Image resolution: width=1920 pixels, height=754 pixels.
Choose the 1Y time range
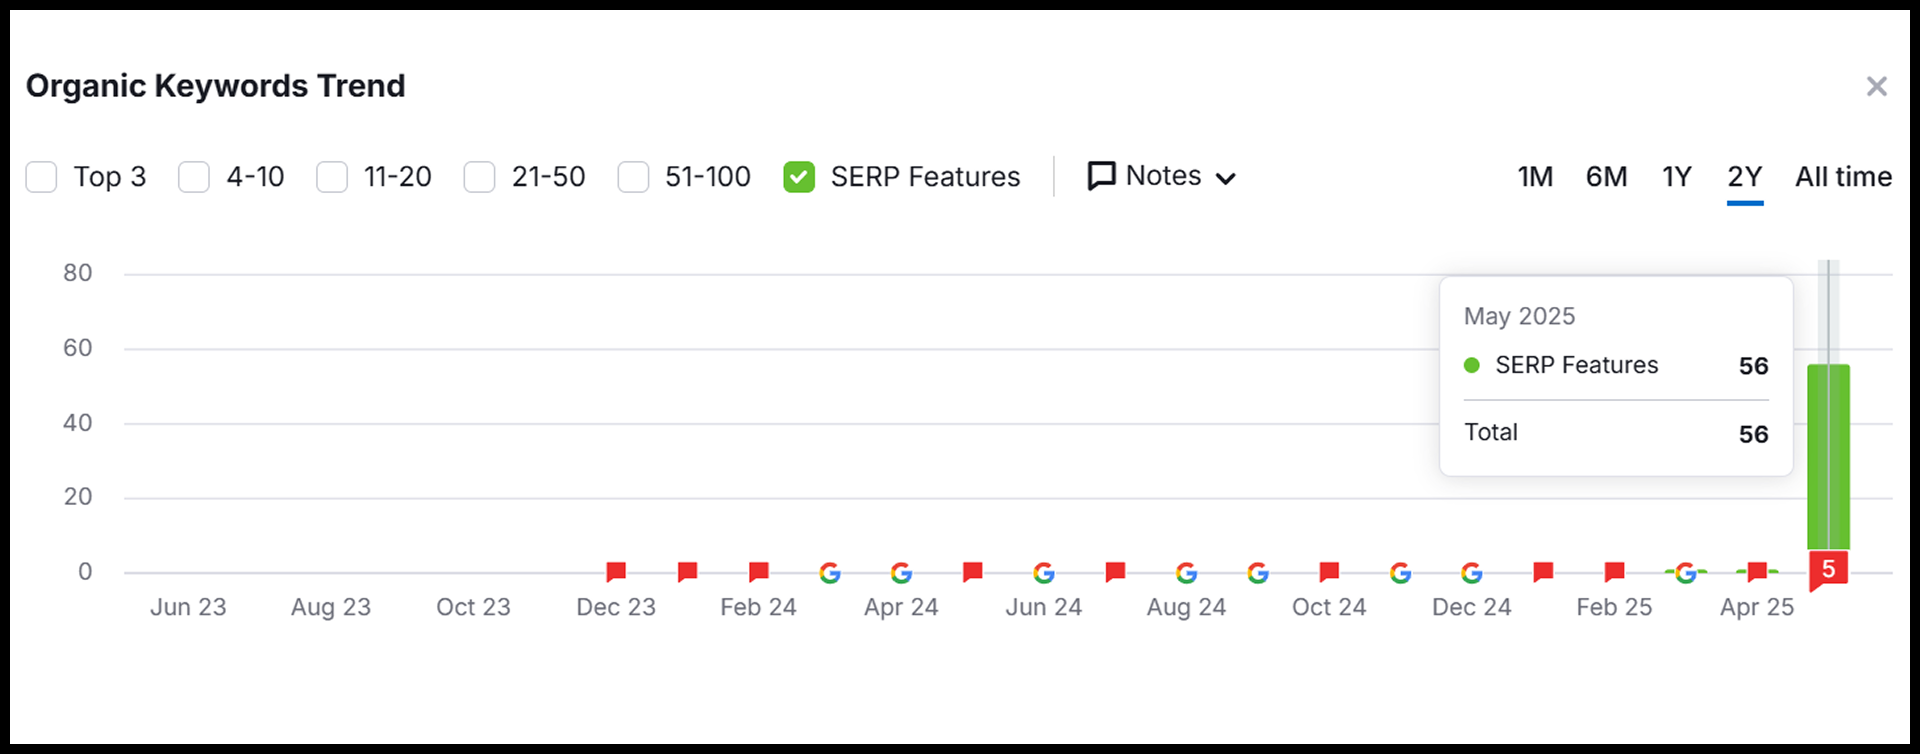pos(1677,177)
